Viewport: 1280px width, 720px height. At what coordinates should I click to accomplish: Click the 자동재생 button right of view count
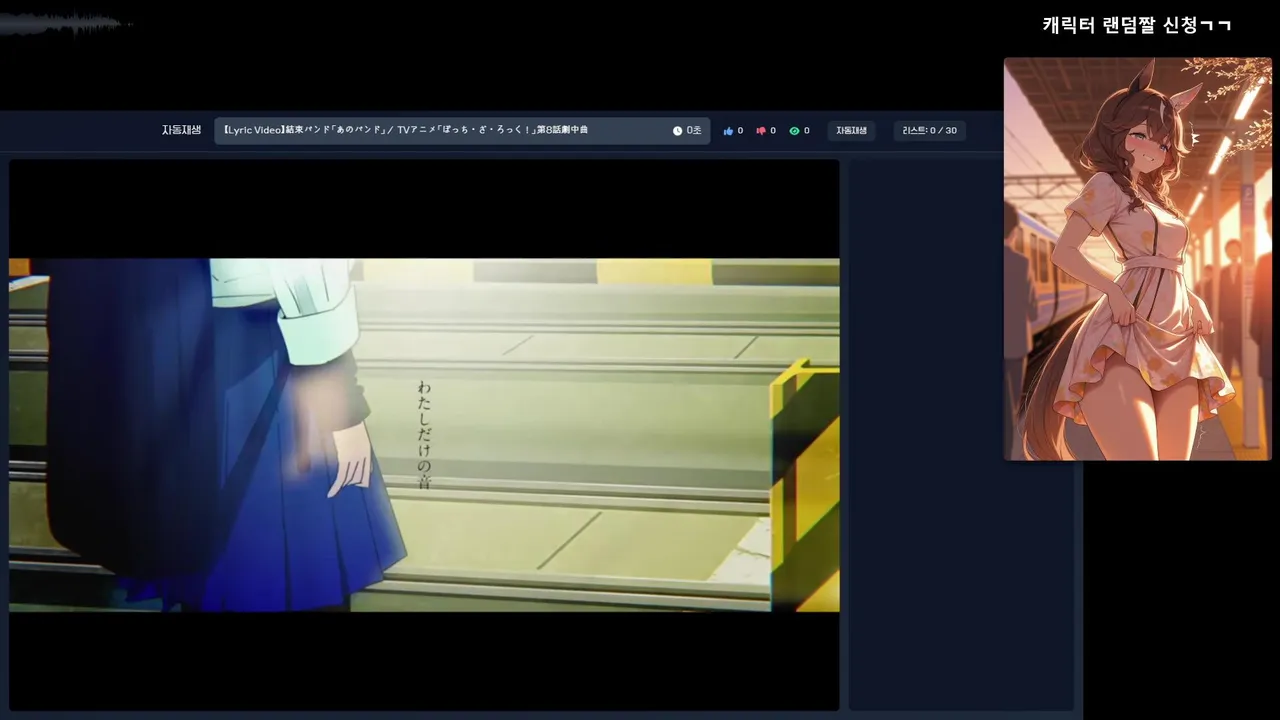851,131
